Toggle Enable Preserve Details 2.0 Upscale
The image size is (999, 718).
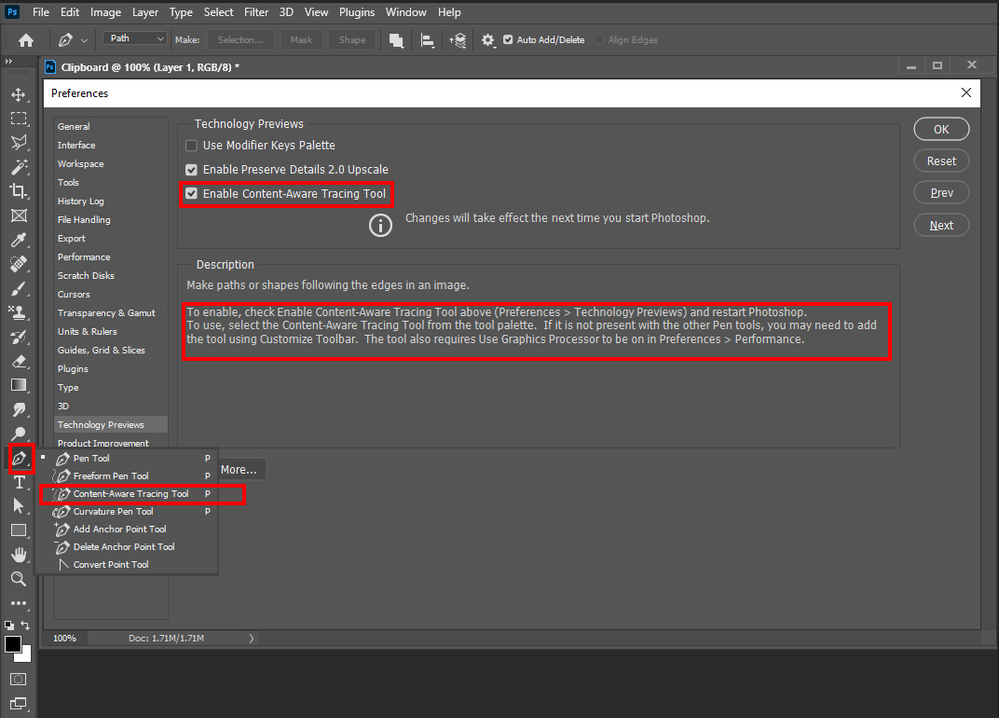tap(191, 169)
